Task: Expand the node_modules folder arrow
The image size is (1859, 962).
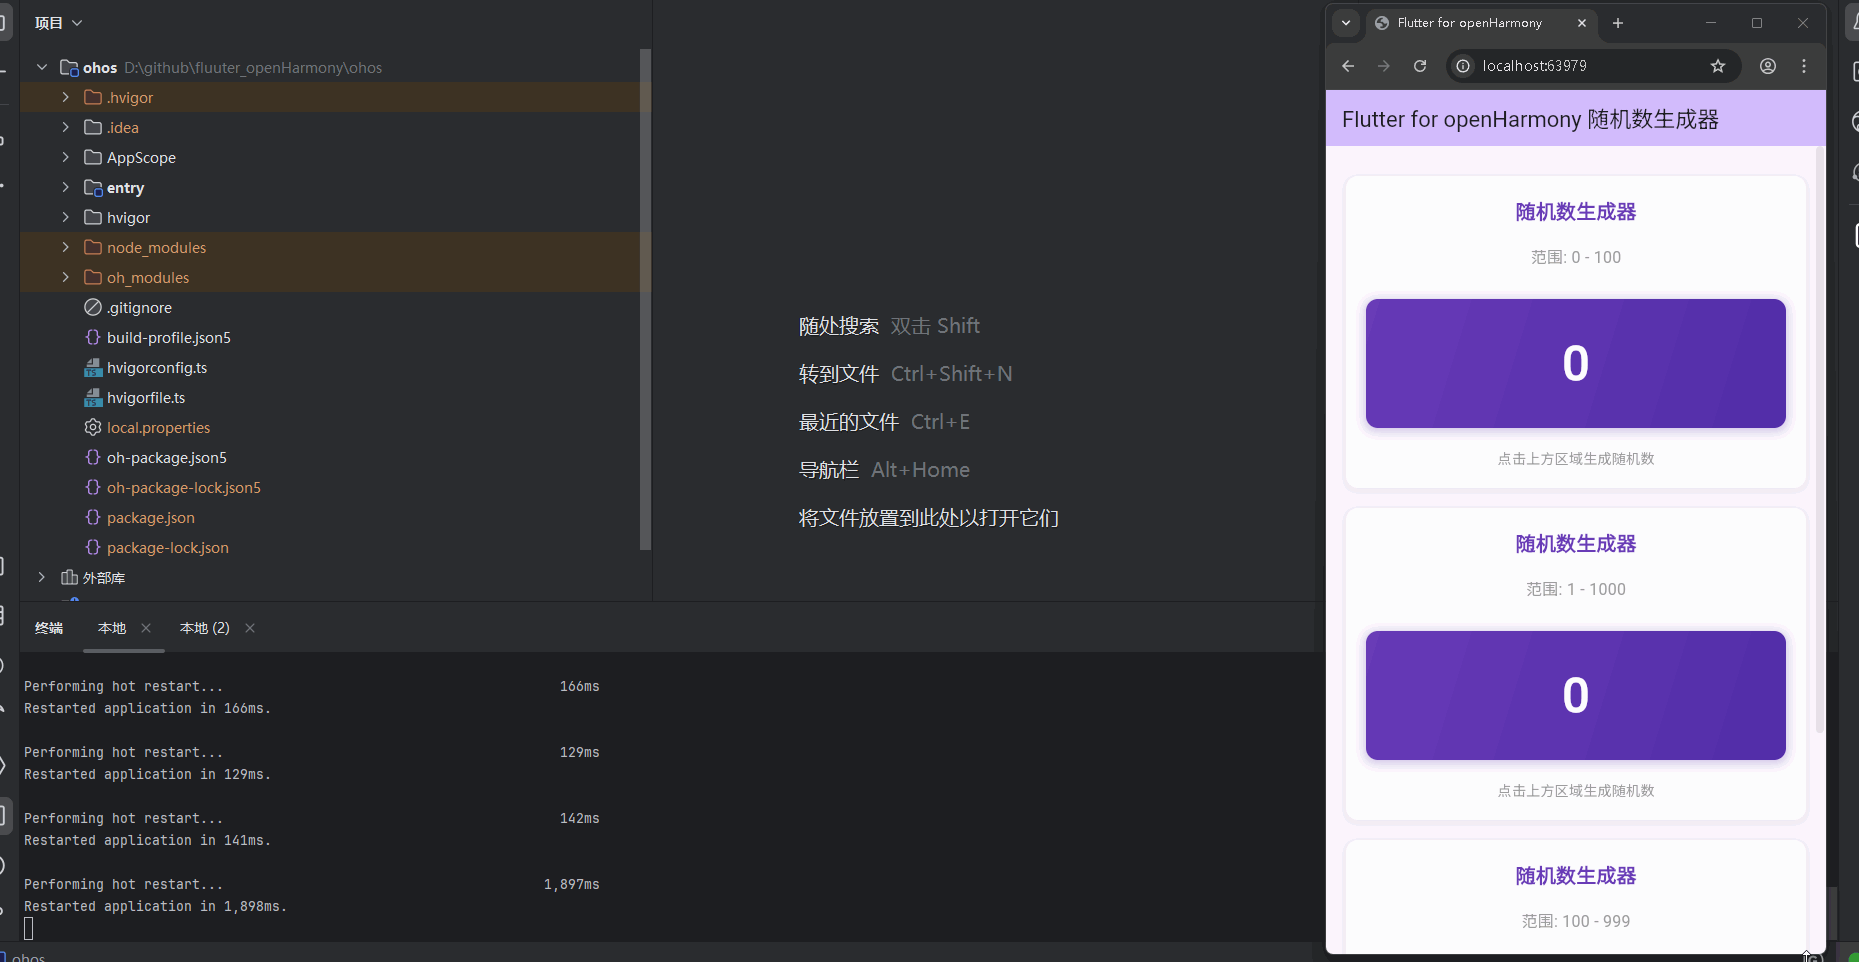Action: click(x=66, y=247)
